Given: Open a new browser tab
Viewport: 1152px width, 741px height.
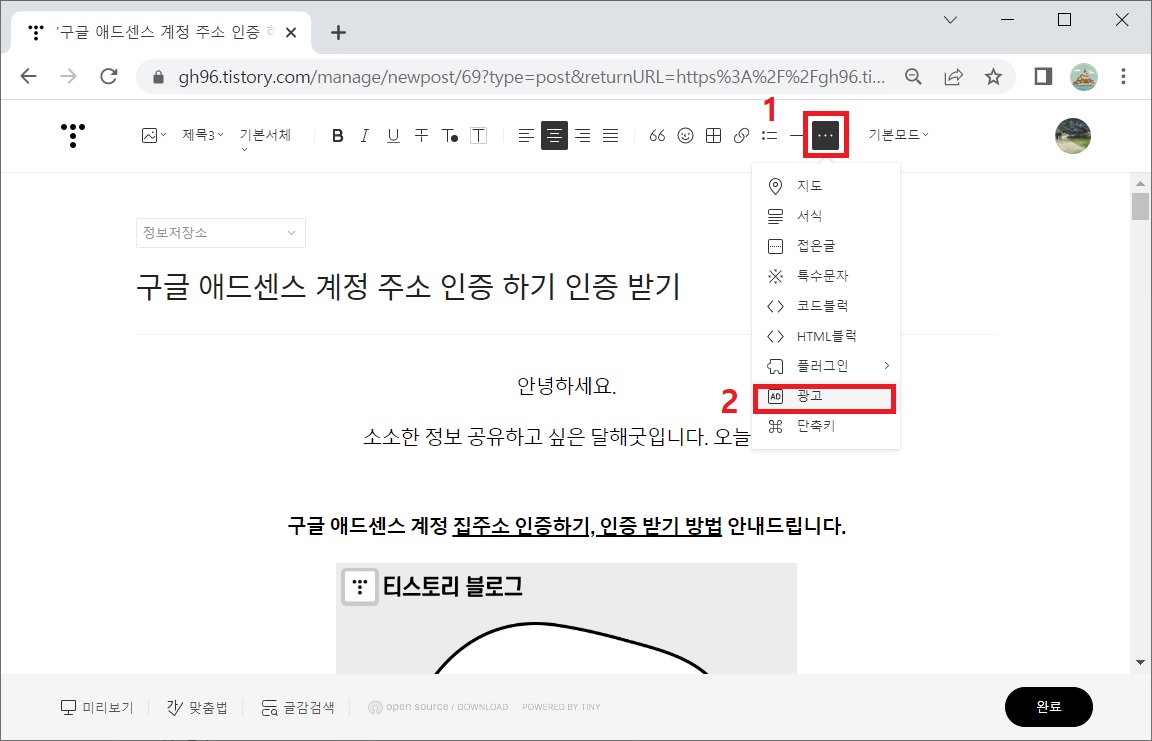Looking at the screenshot, I should coord(338,32).
